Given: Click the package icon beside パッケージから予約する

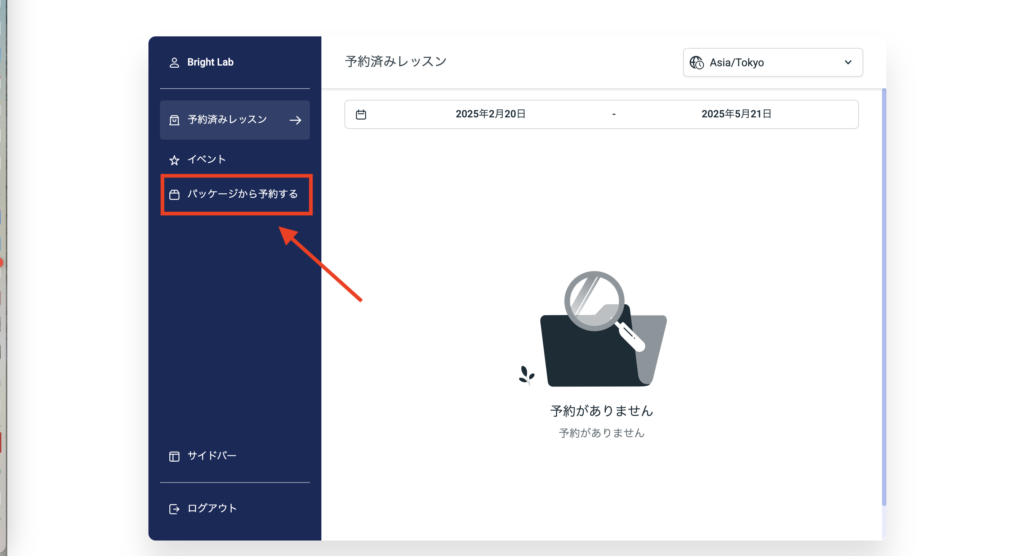Looking at the screenshot, I should [174, 195].
